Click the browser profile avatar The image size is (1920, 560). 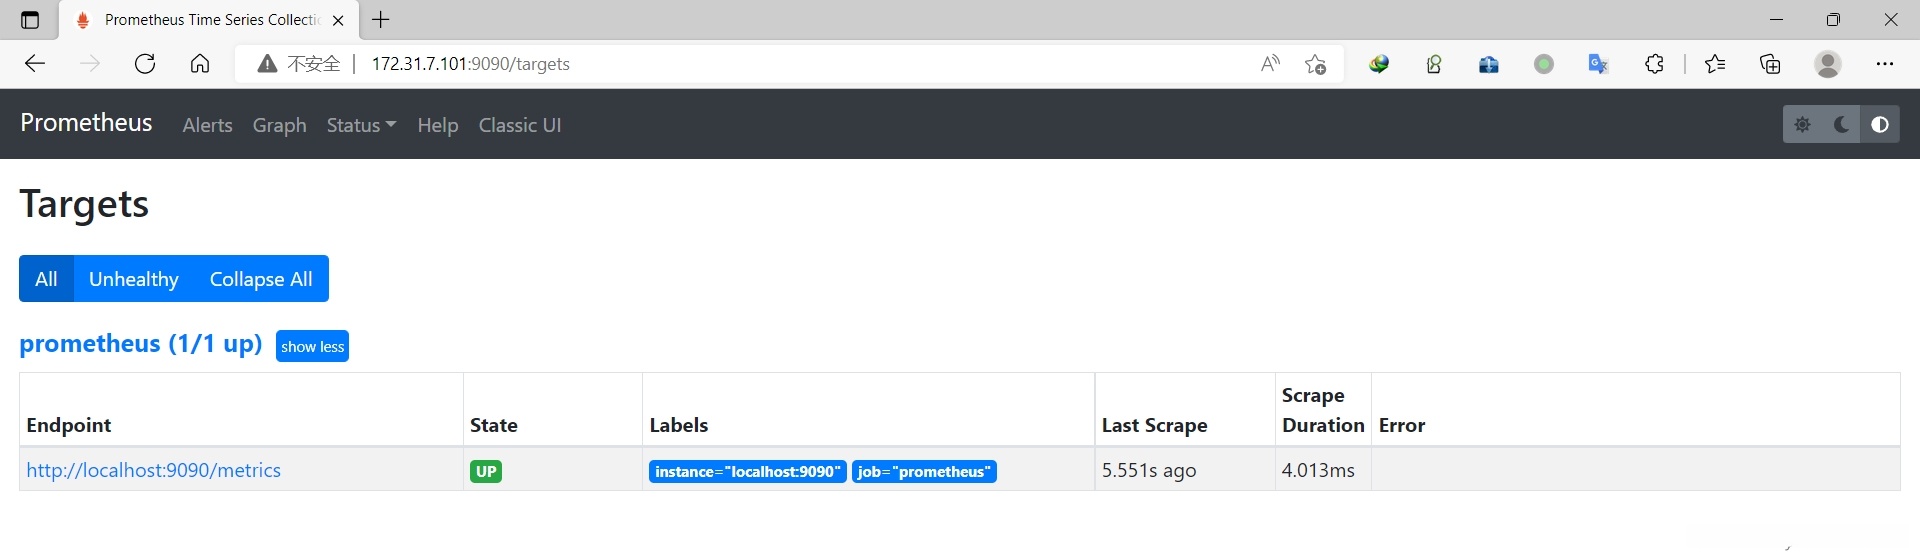pyautogui.click(x=1828, y=64)
